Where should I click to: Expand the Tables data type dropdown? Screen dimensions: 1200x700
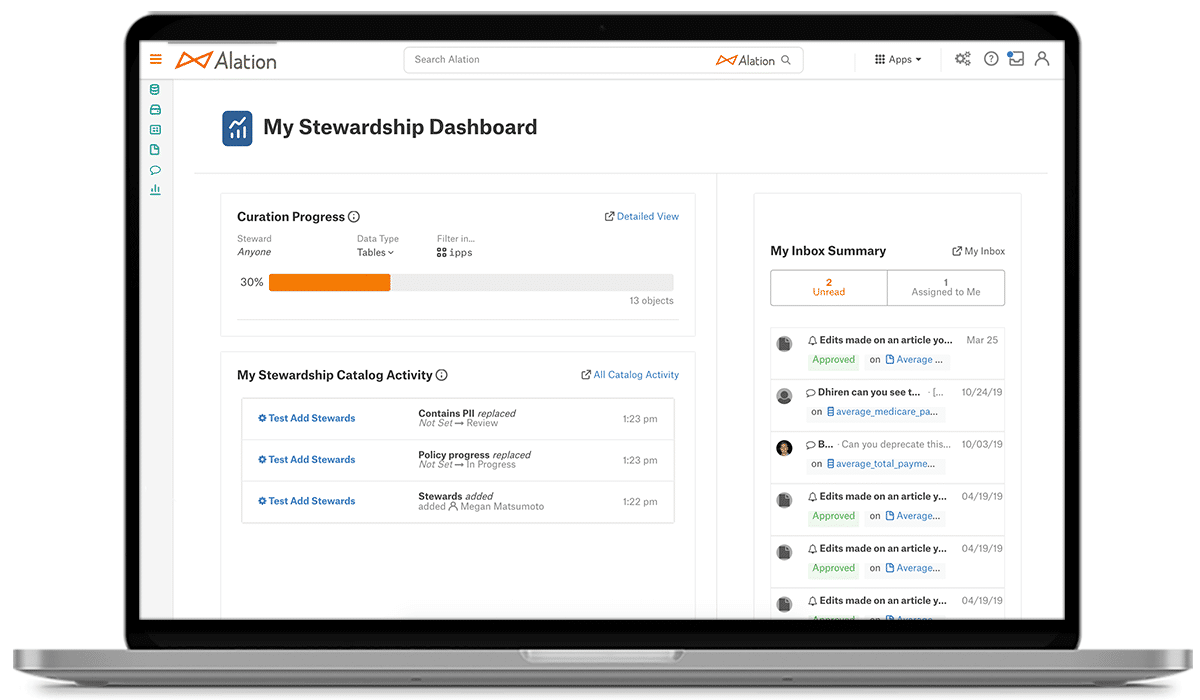[375, 252]
